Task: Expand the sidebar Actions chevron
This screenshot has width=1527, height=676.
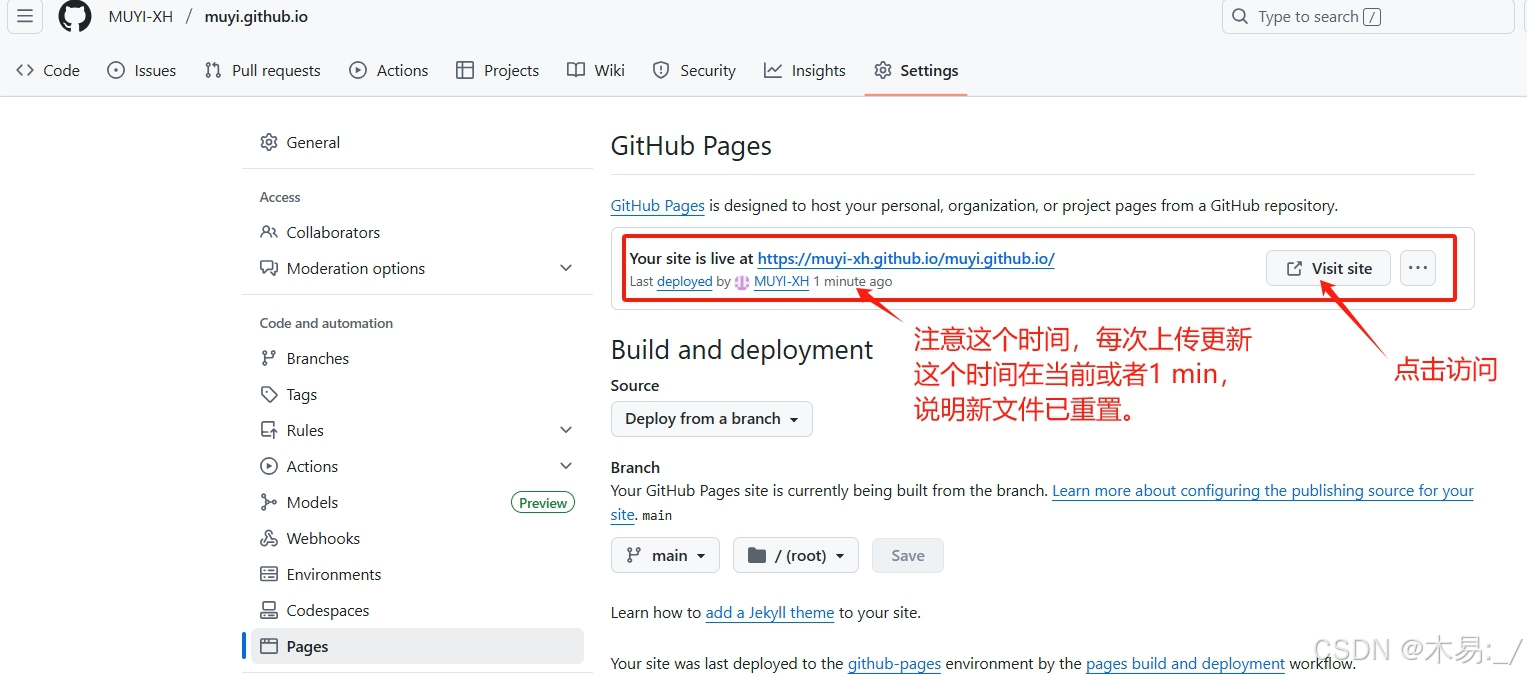Action: pyautogui.click(x=566, y=466)
